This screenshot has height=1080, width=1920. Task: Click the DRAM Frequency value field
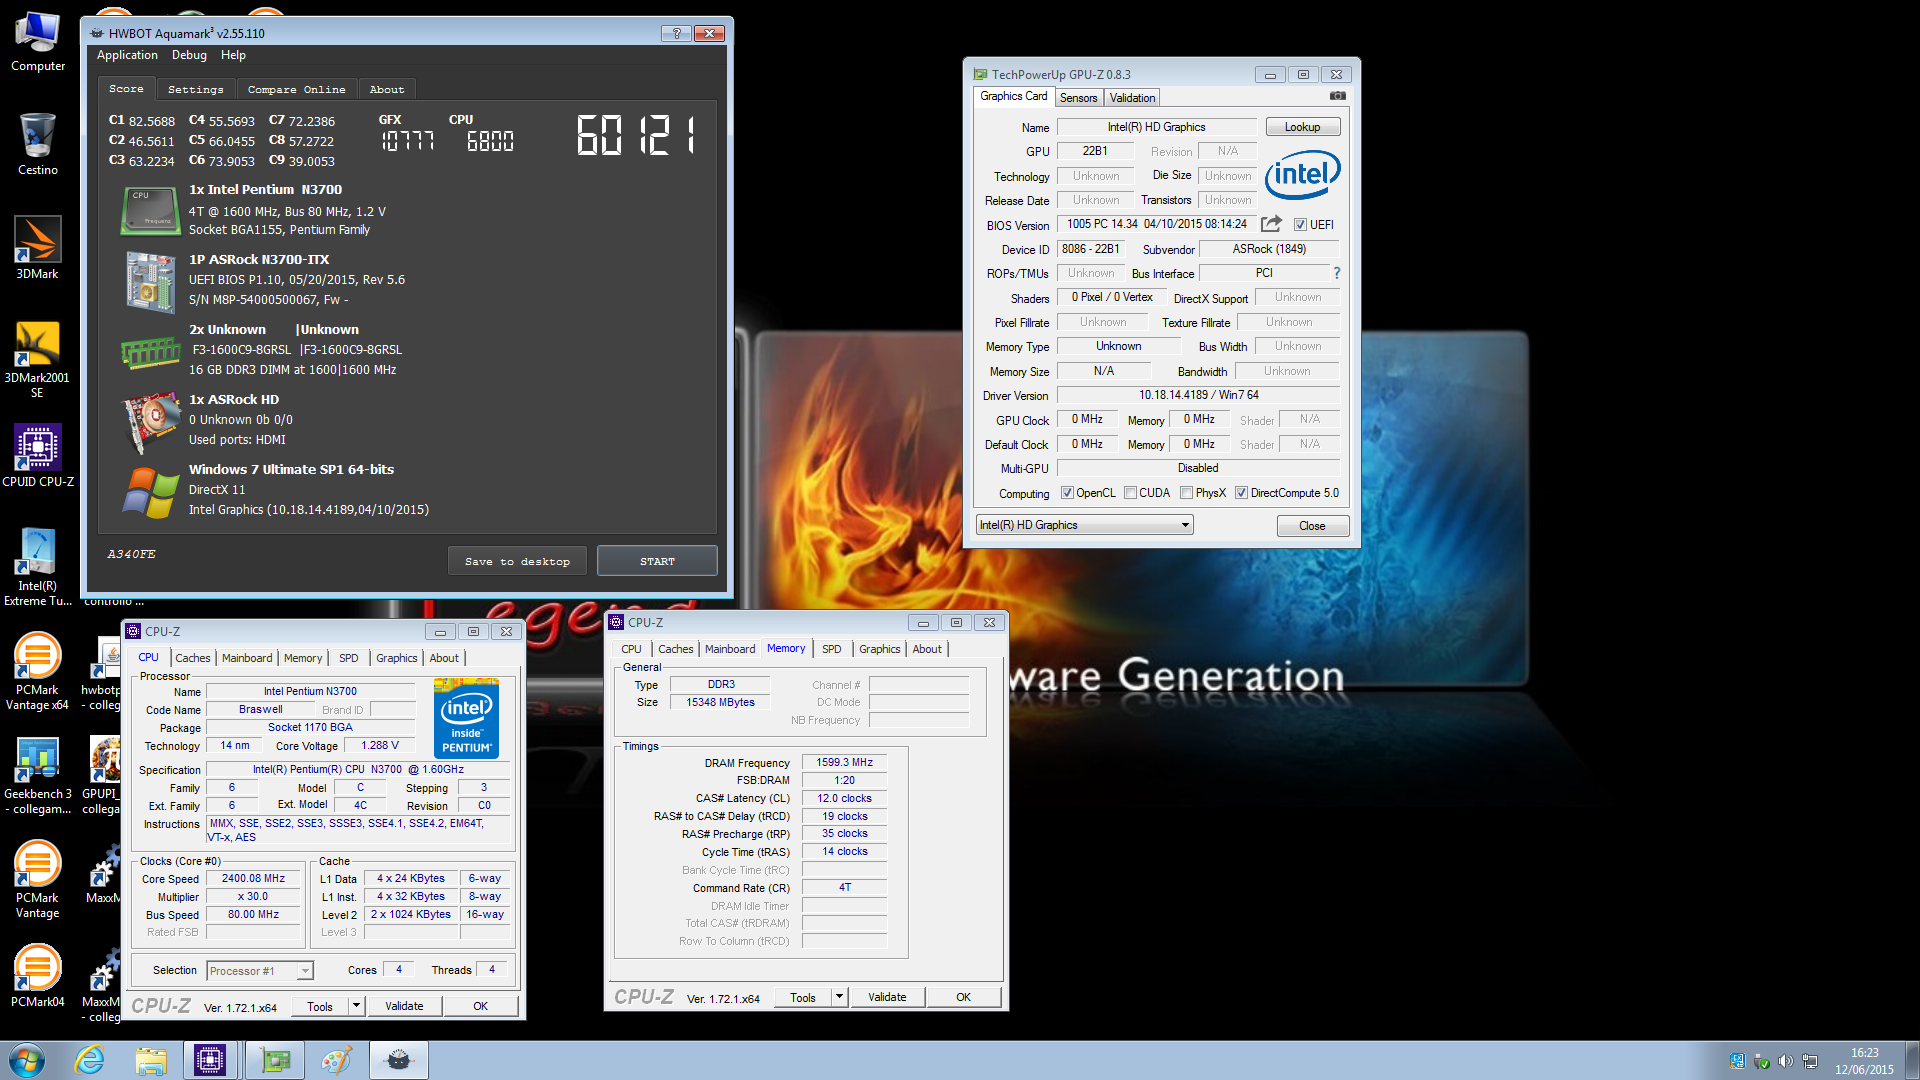click(x=844, y=763)
